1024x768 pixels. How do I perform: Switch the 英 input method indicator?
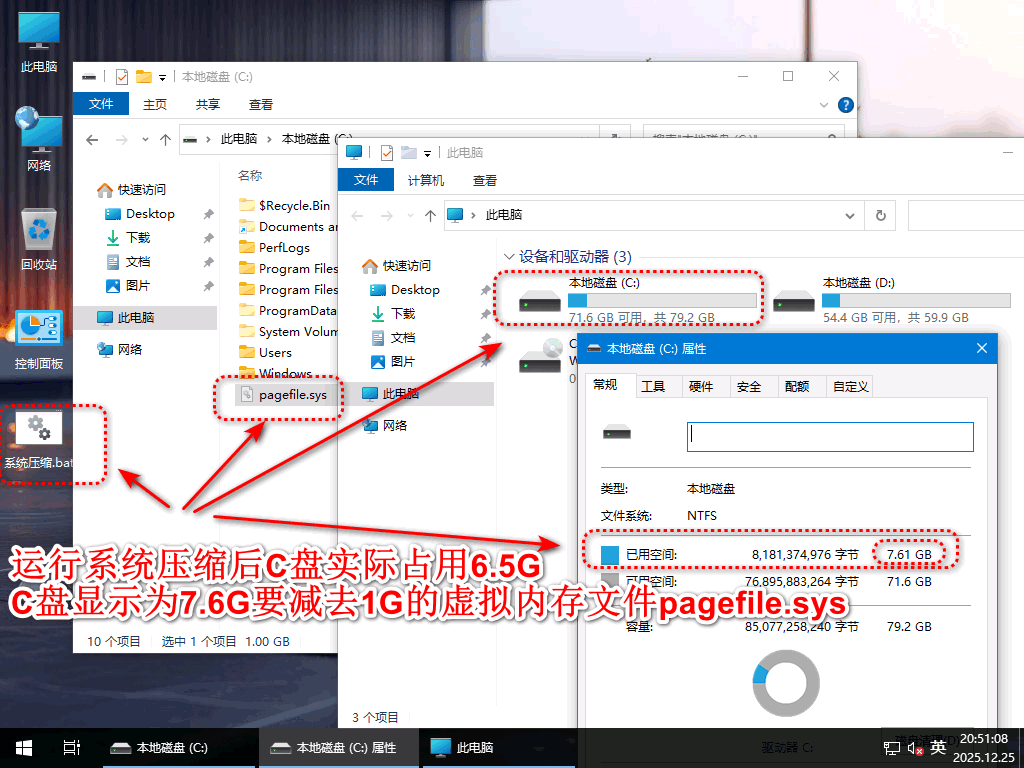point(938,748)
